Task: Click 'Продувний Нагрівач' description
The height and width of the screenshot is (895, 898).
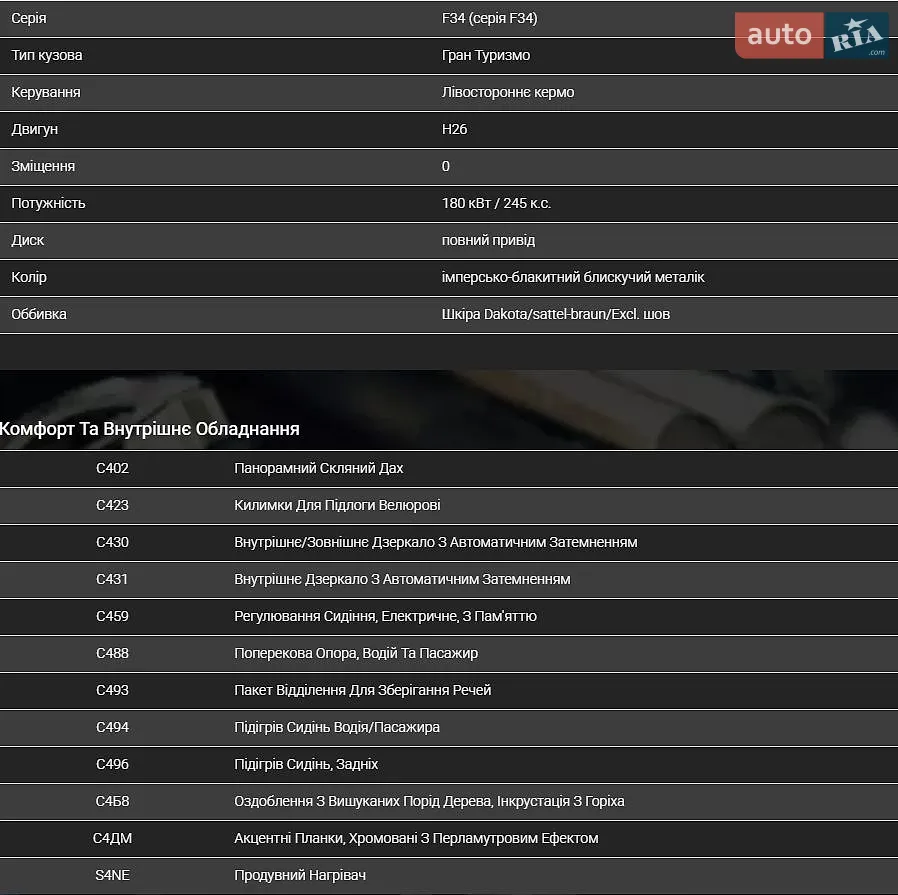Action: pos(300,875)
